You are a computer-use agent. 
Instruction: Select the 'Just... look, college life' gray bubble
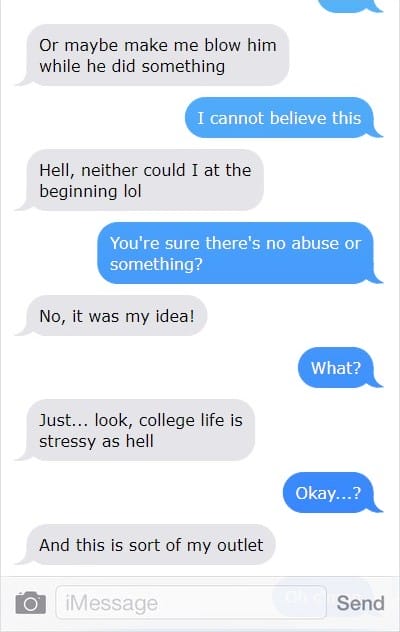(136, 430)
